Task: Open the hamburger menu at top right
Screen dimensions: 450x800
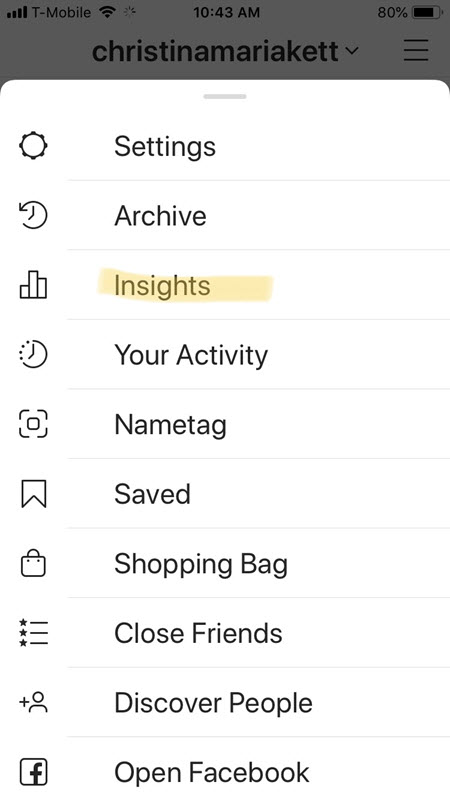Action: point(416,50)
